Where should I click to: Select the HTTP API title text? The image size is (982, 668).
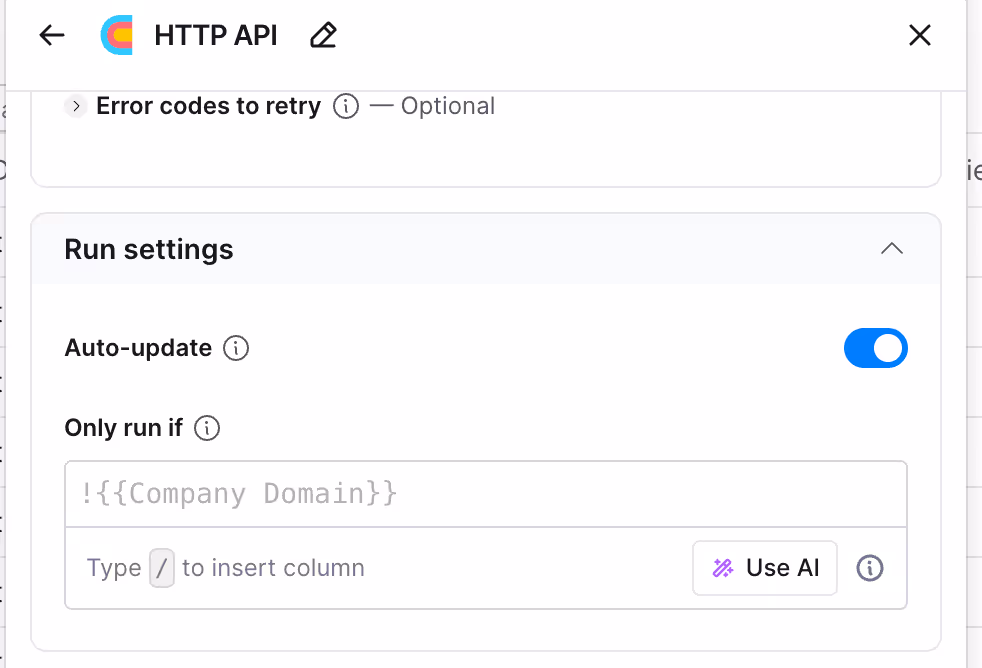[x=216, y=36]
